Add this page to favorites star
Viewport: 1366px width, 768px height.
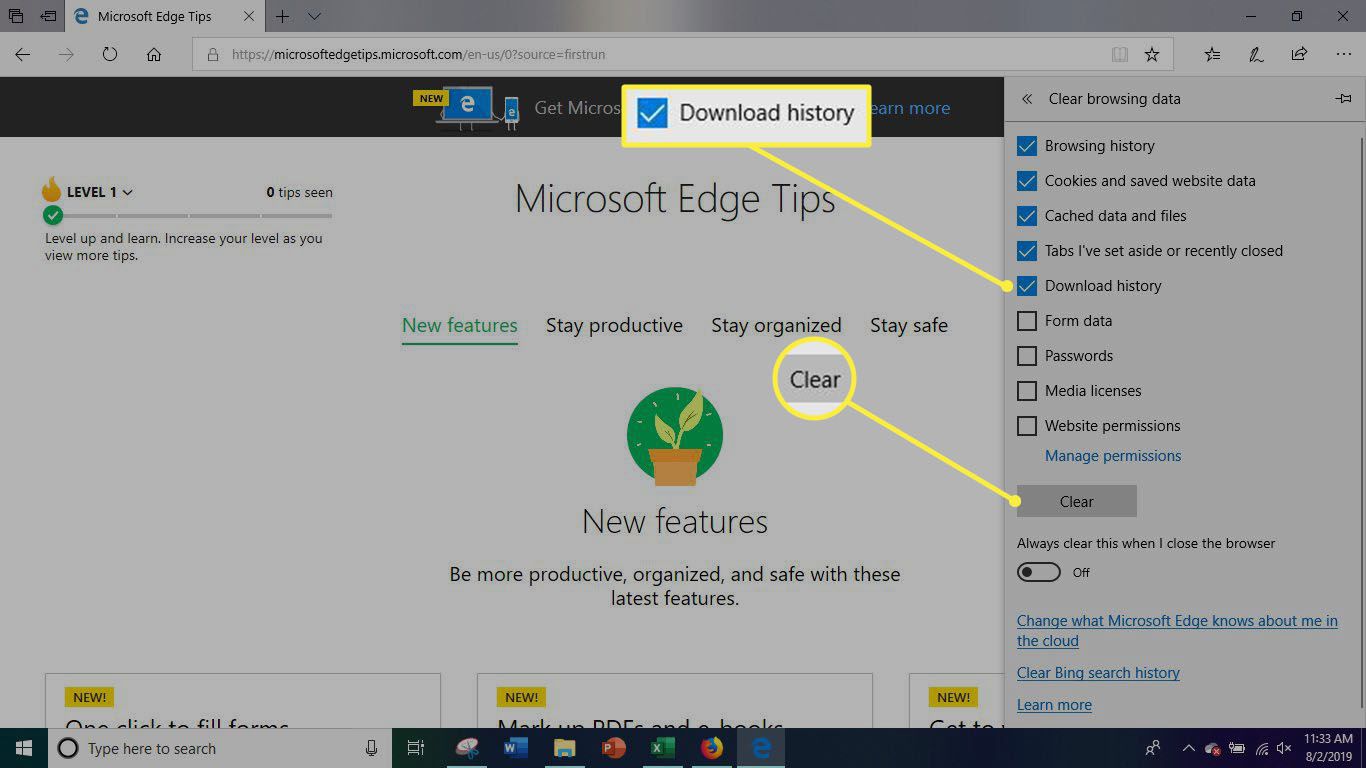(x=1152, y=55)
